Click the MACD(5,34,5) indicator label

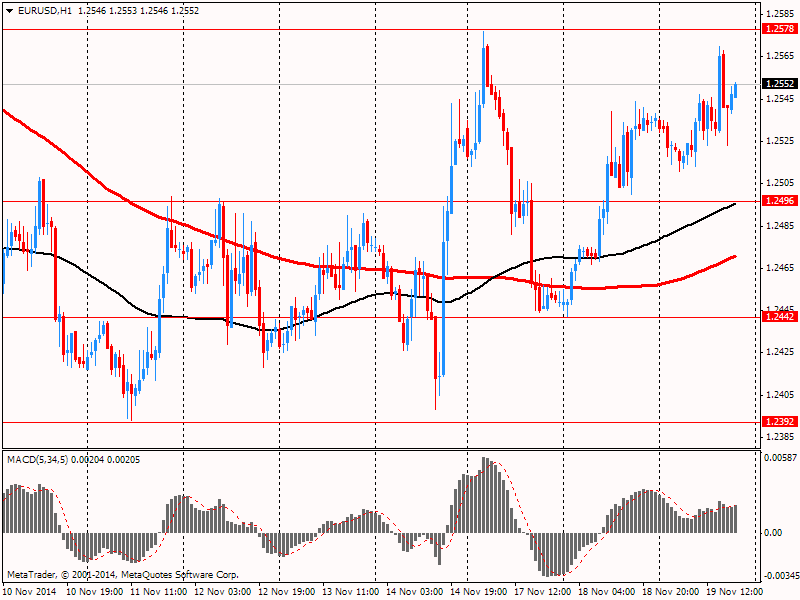pyautogui.click(x=38, y=460)
